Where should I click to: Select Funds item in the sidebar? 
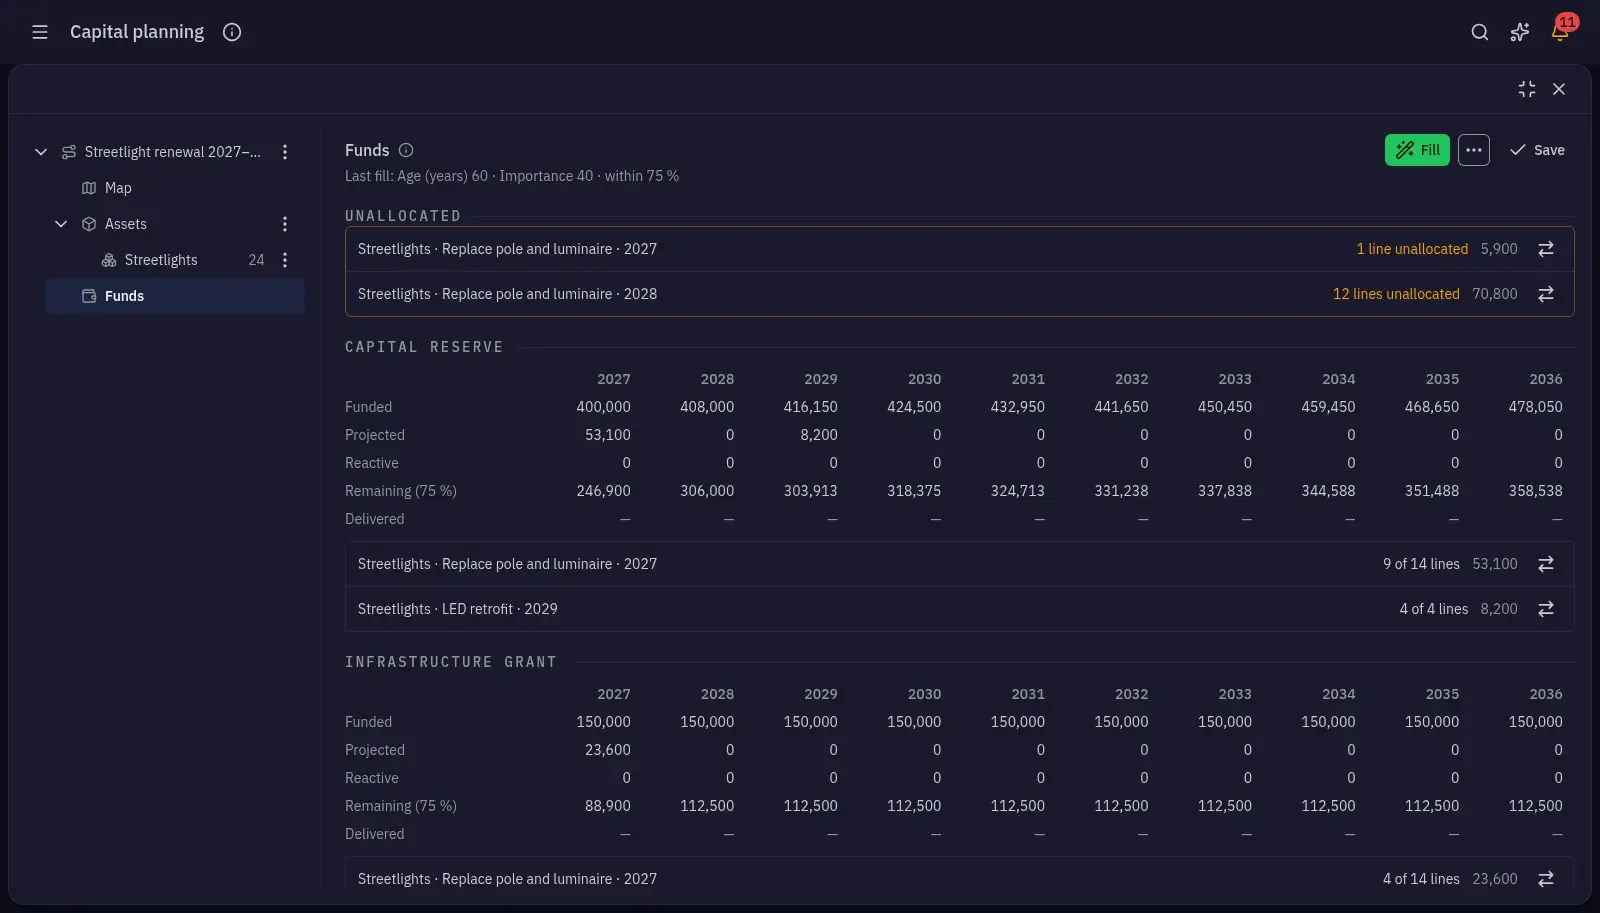pyautogui.click(x=175, y=296)
